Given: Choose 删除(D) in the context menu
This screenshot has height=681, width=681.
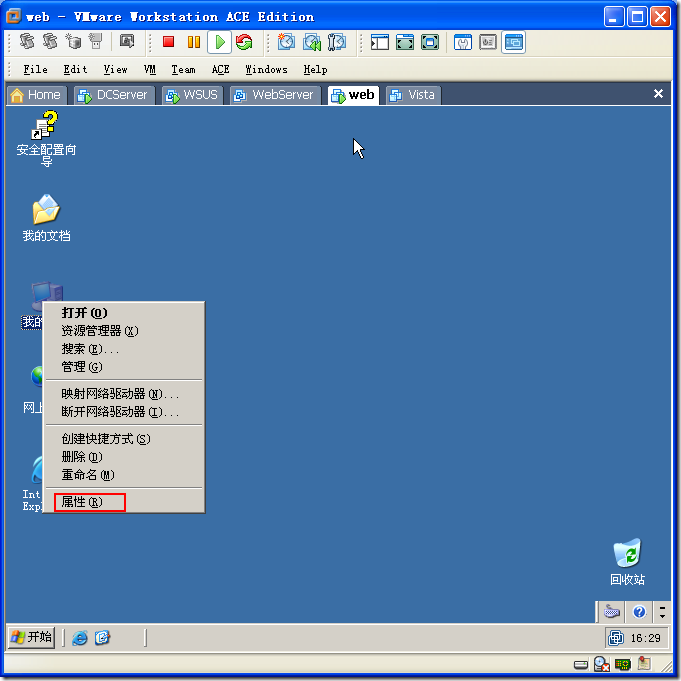Looking at the screenshot, I should (x=124, y=457).
